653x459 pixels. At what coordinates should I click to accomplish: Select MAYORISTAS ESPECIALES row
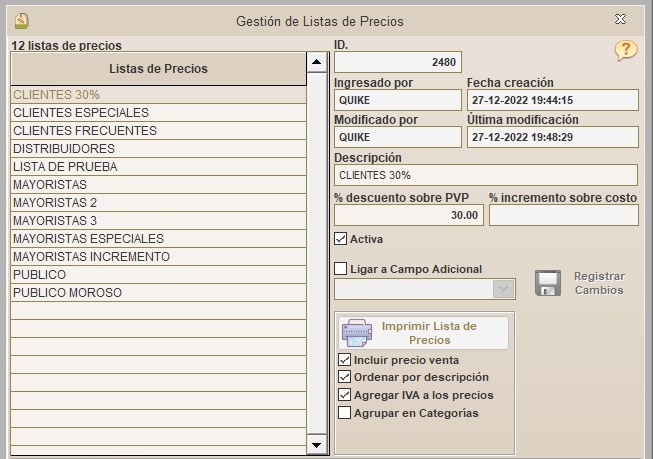[158, 238]
